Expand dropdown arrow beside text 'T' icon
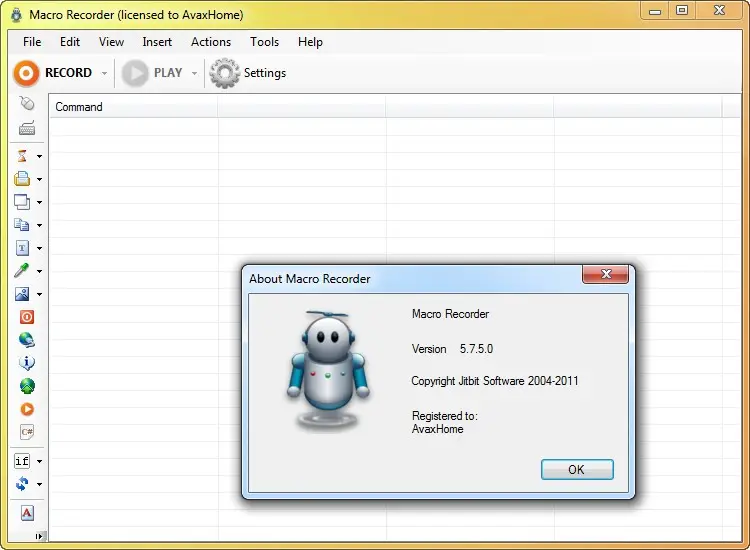This screenshot has width=750, height=550. point(39,248)
